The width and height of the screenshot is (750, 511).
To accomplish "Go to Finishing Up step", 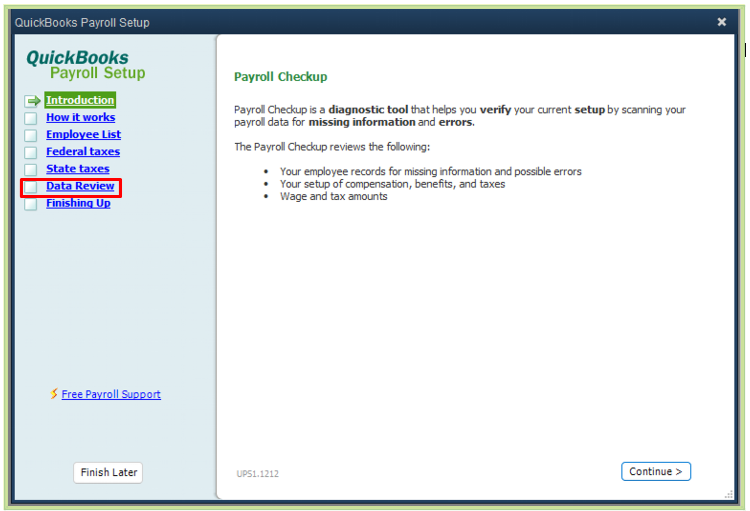I will [78, 203].
